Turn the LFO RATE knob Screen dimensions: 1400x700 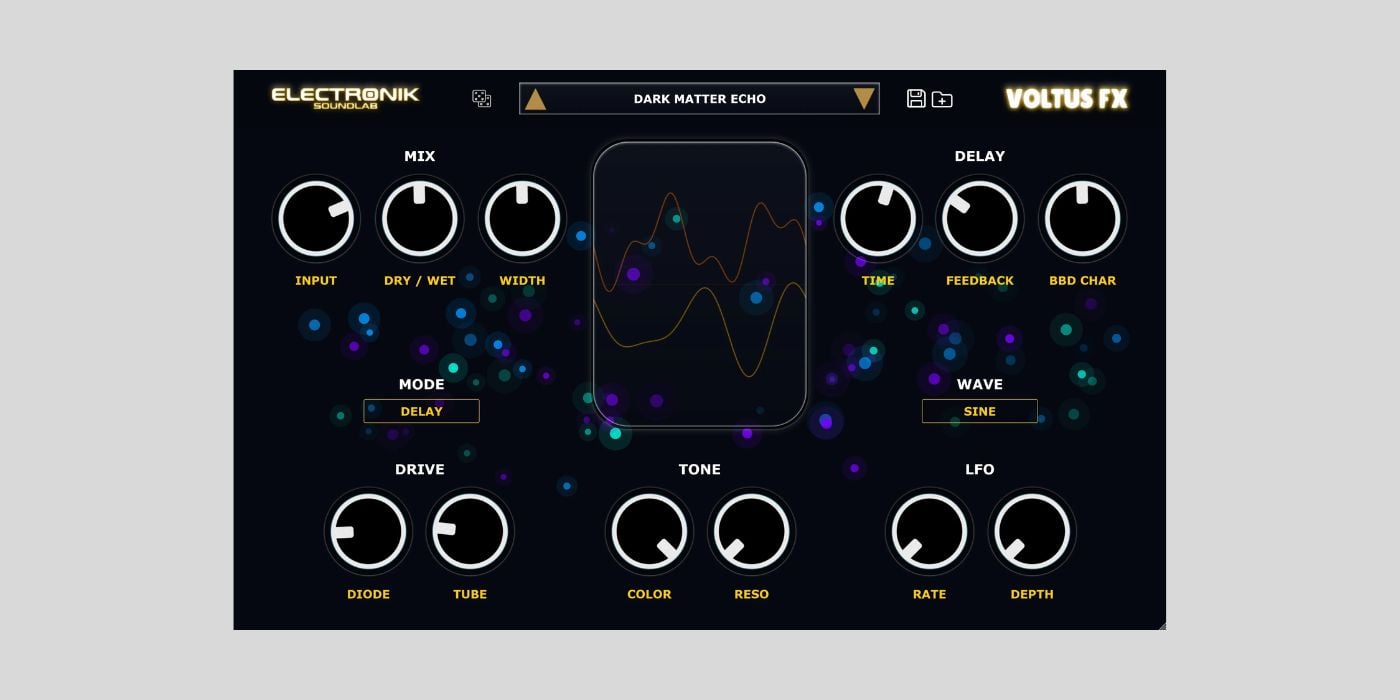pos(929,532)
